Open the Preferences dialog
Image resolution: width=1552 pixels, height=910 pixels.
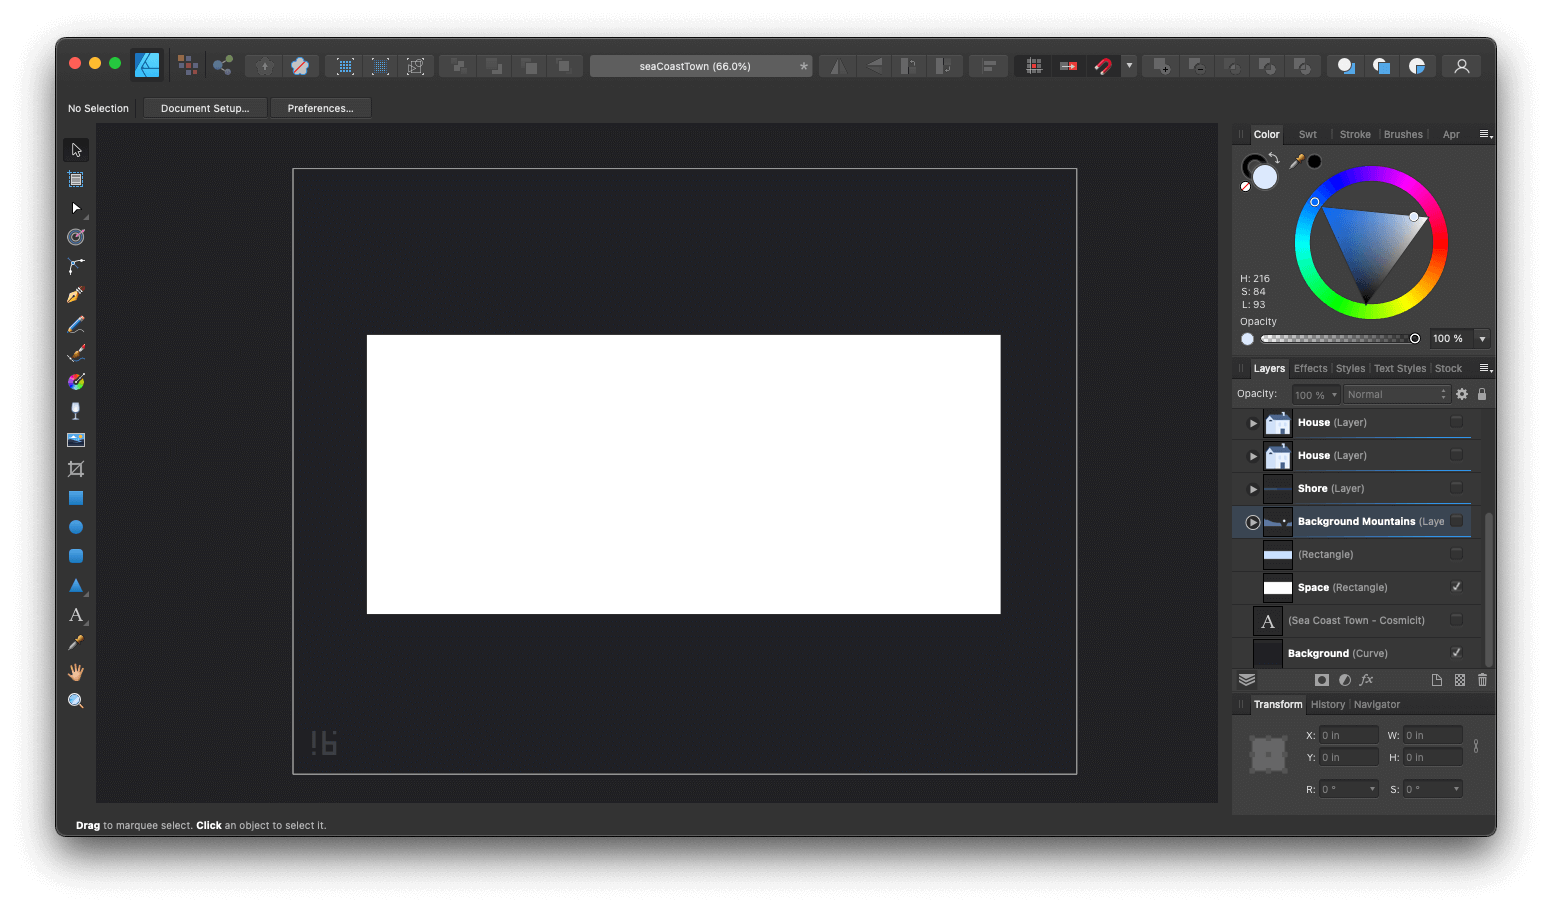[x=320, y=107]
